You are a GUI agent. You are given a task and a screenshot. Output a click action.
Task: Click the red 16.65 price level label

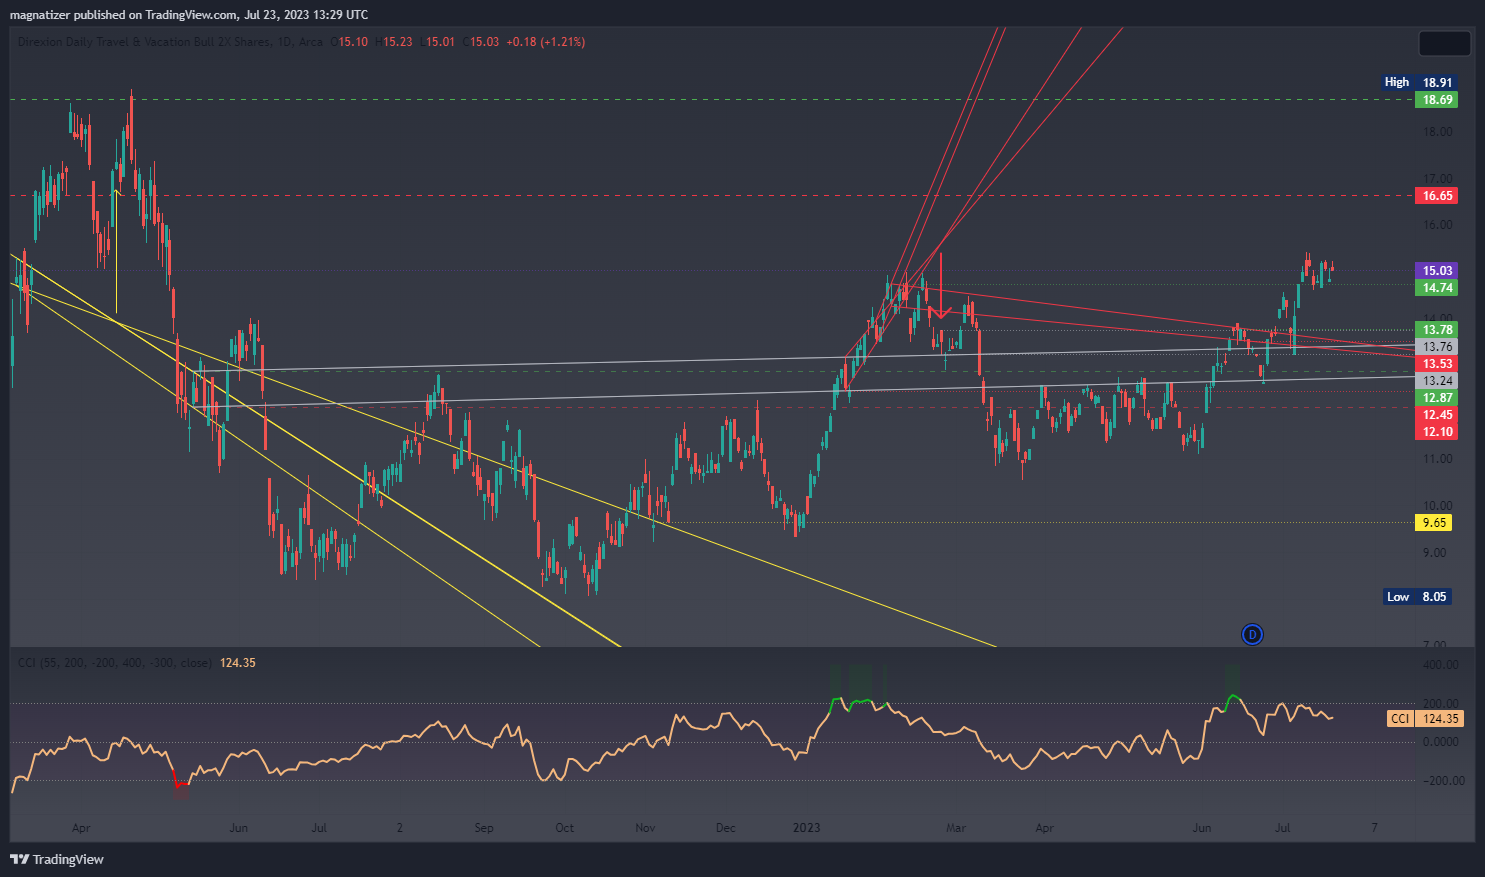click(x=1437, y=196)
